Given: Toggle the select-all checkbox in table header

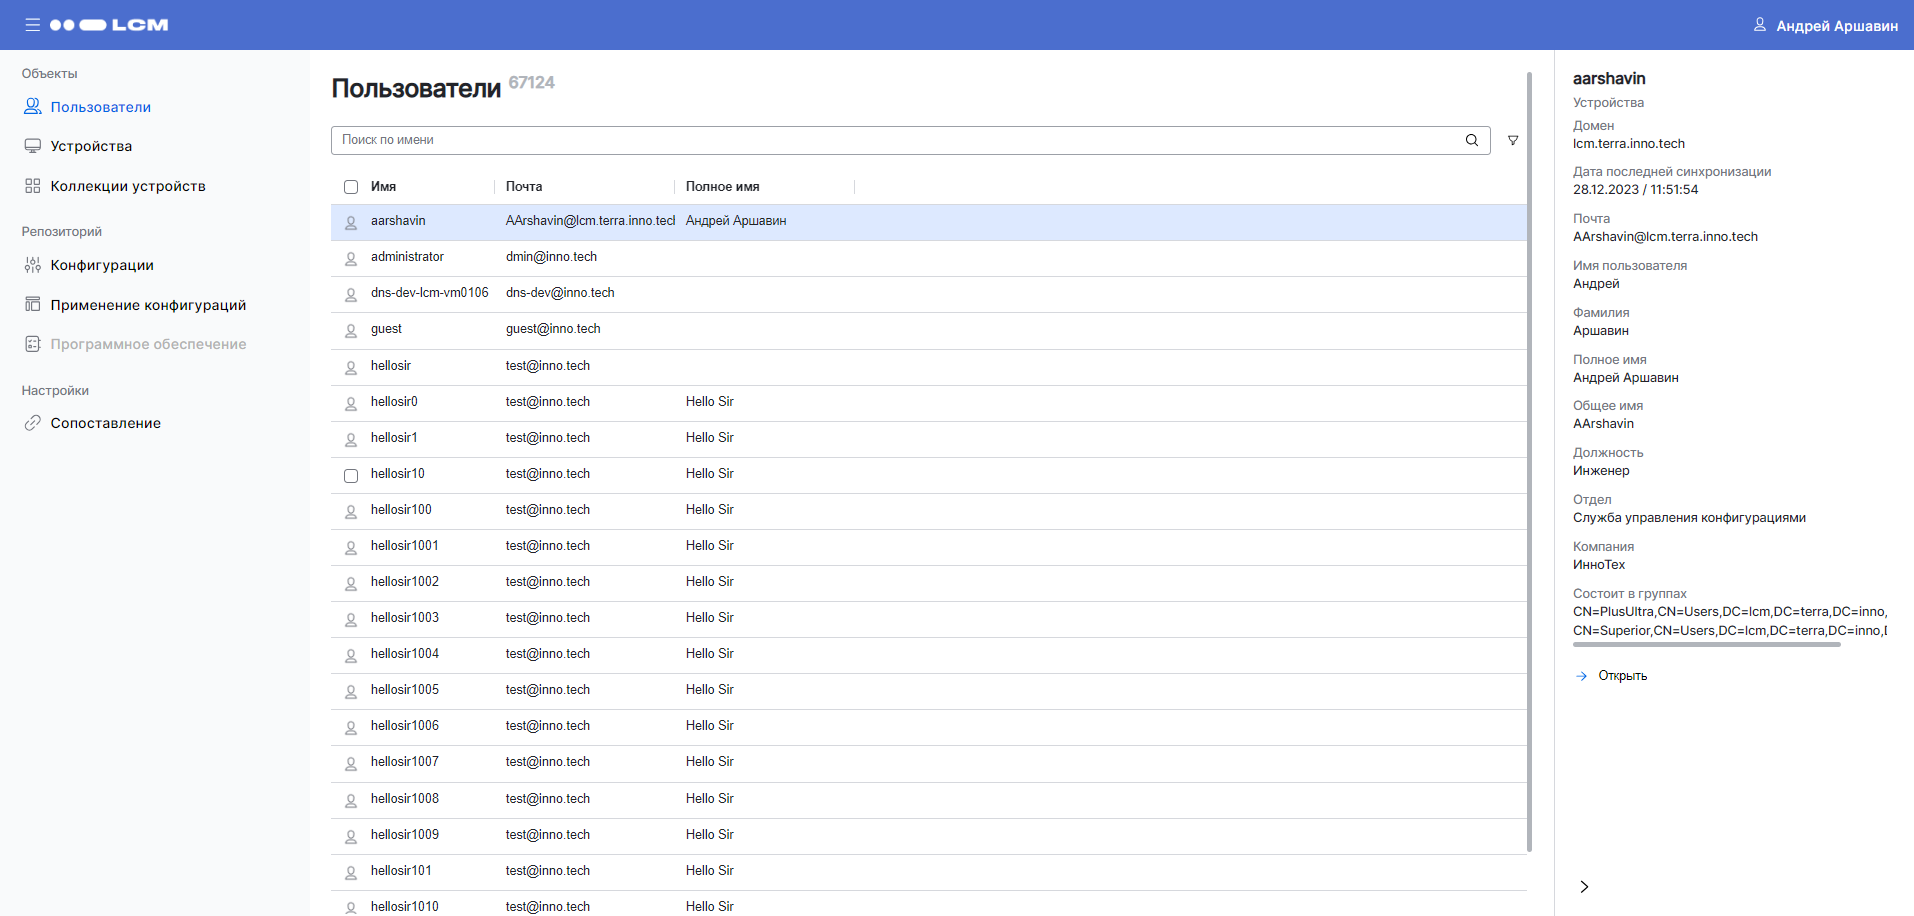Looking at the screenshot, I should (350, 187).
